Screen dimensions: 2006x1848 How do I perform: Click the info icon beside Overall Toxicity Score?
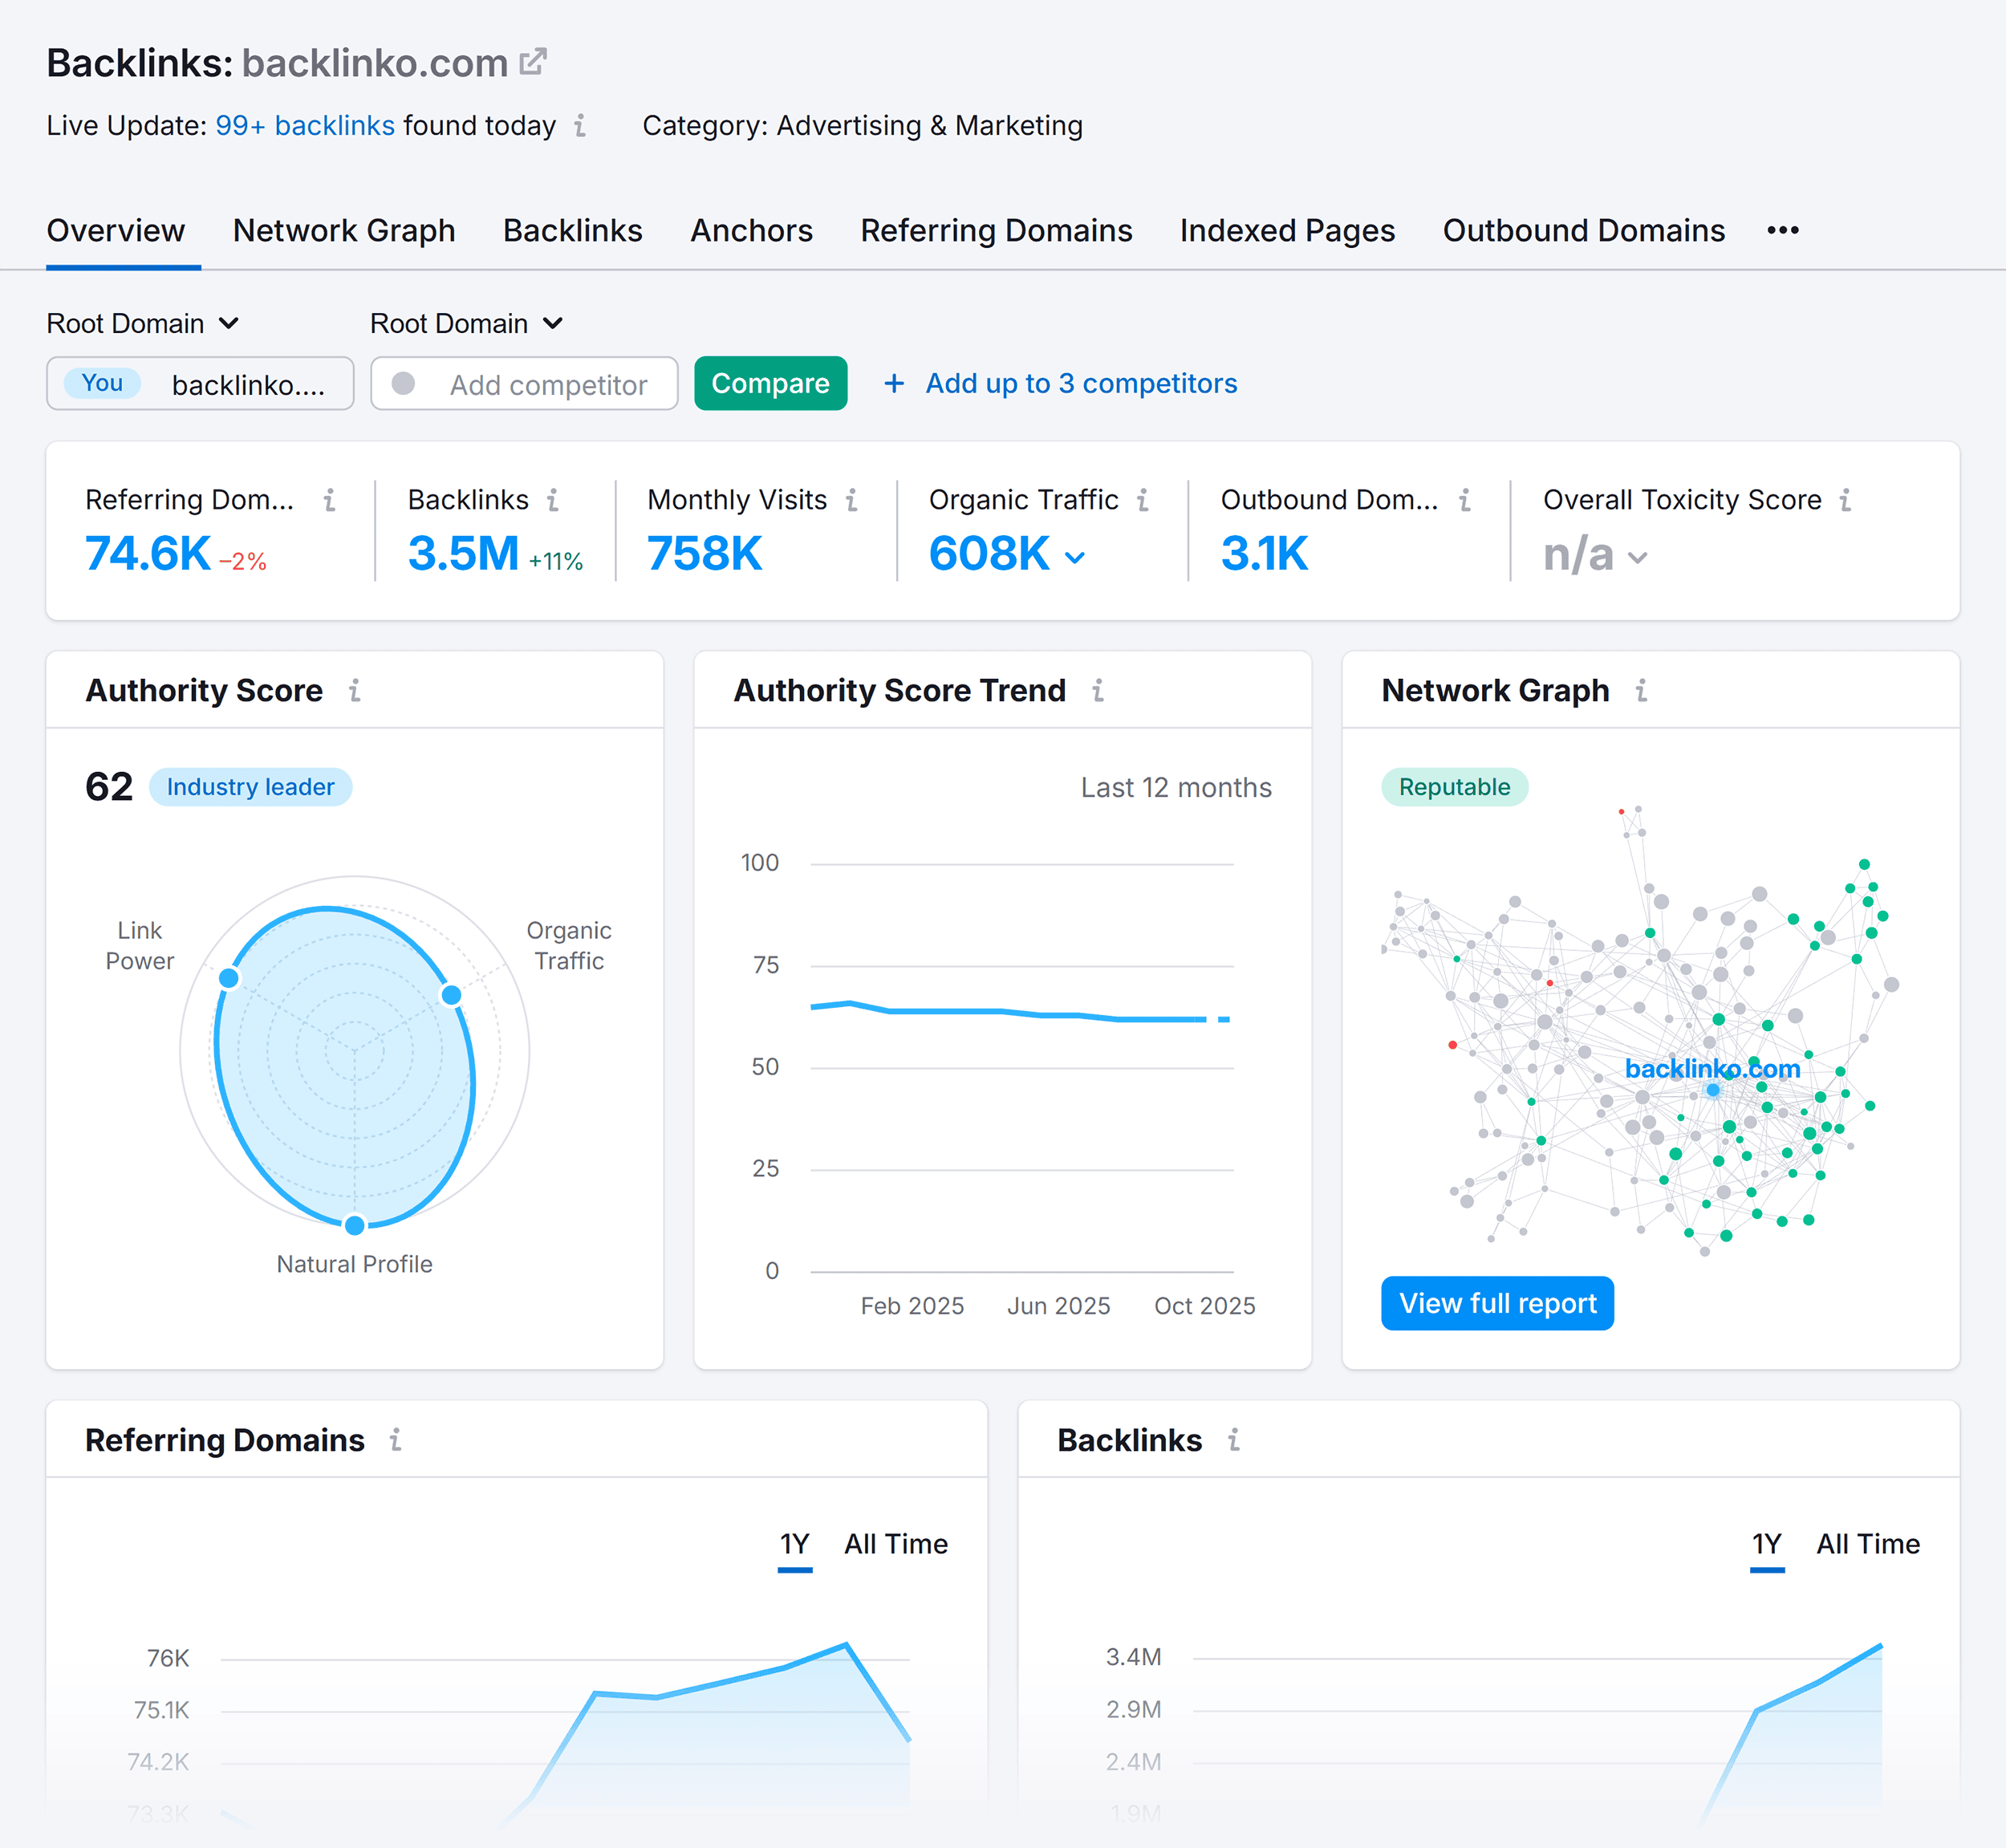pyautogui.click(x=1846, y=500)
